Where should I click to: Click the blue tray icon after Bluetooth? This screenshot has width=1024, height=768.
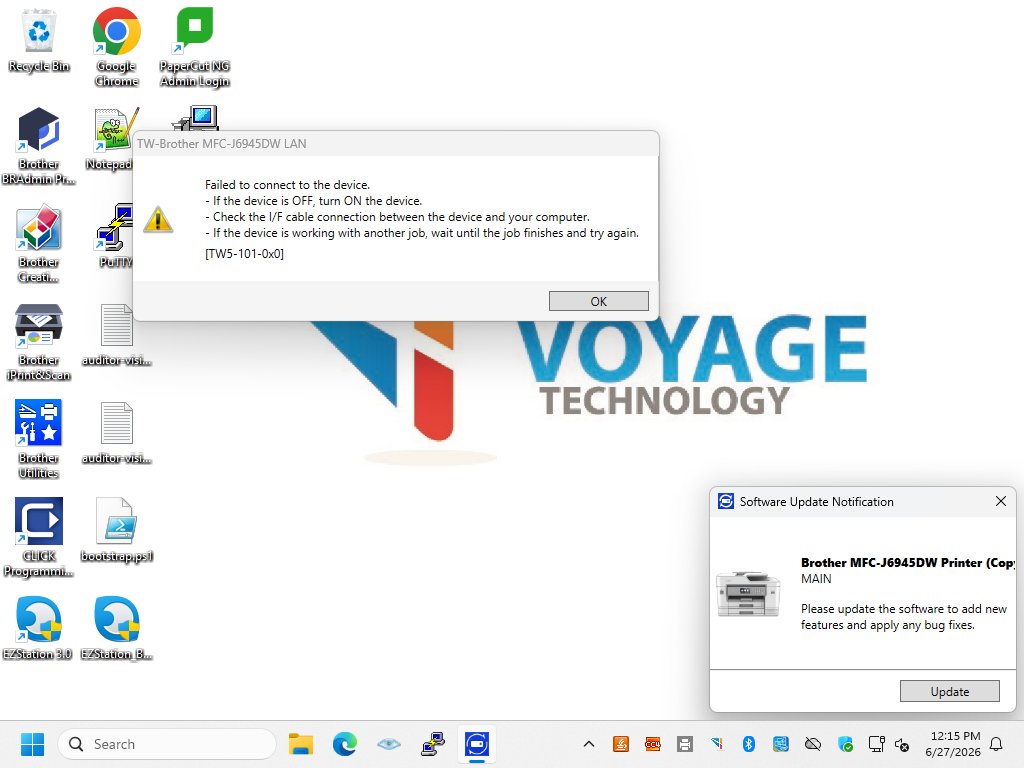pos(780,744)
